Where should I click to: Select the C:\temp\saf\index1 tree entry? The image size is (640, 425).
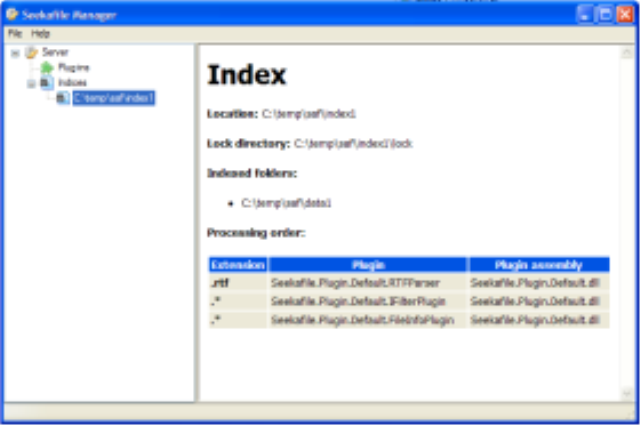tap(113, 98)
